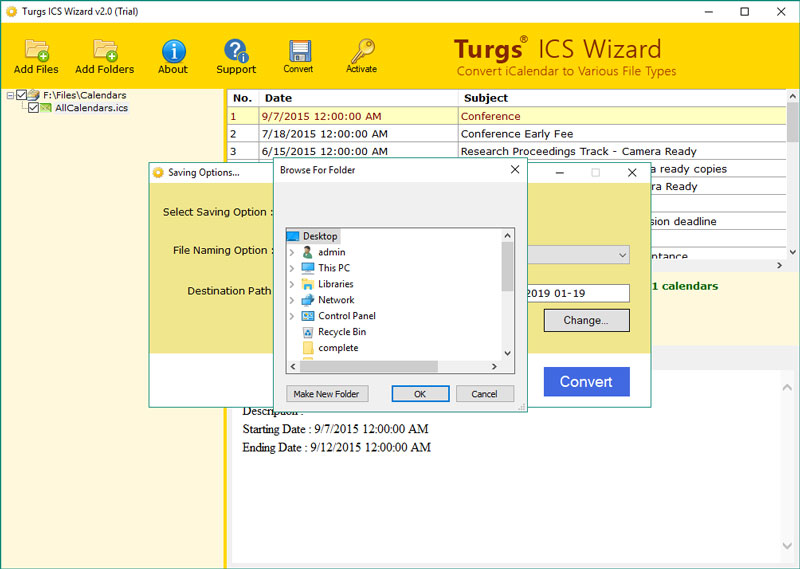Screen dimensions: 800x569
Task: Select the Research Proceedings Track row
Action: tap(507, 151)
